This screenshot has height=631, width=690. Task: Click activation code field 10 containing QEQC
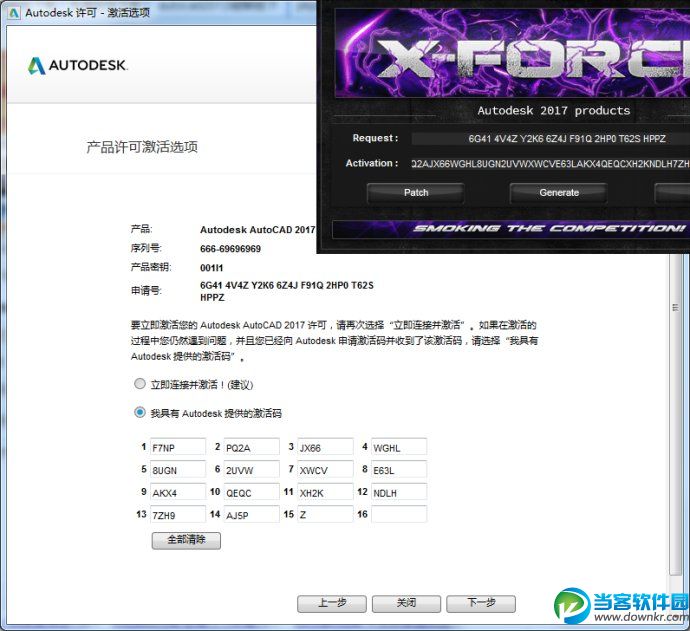251,492
